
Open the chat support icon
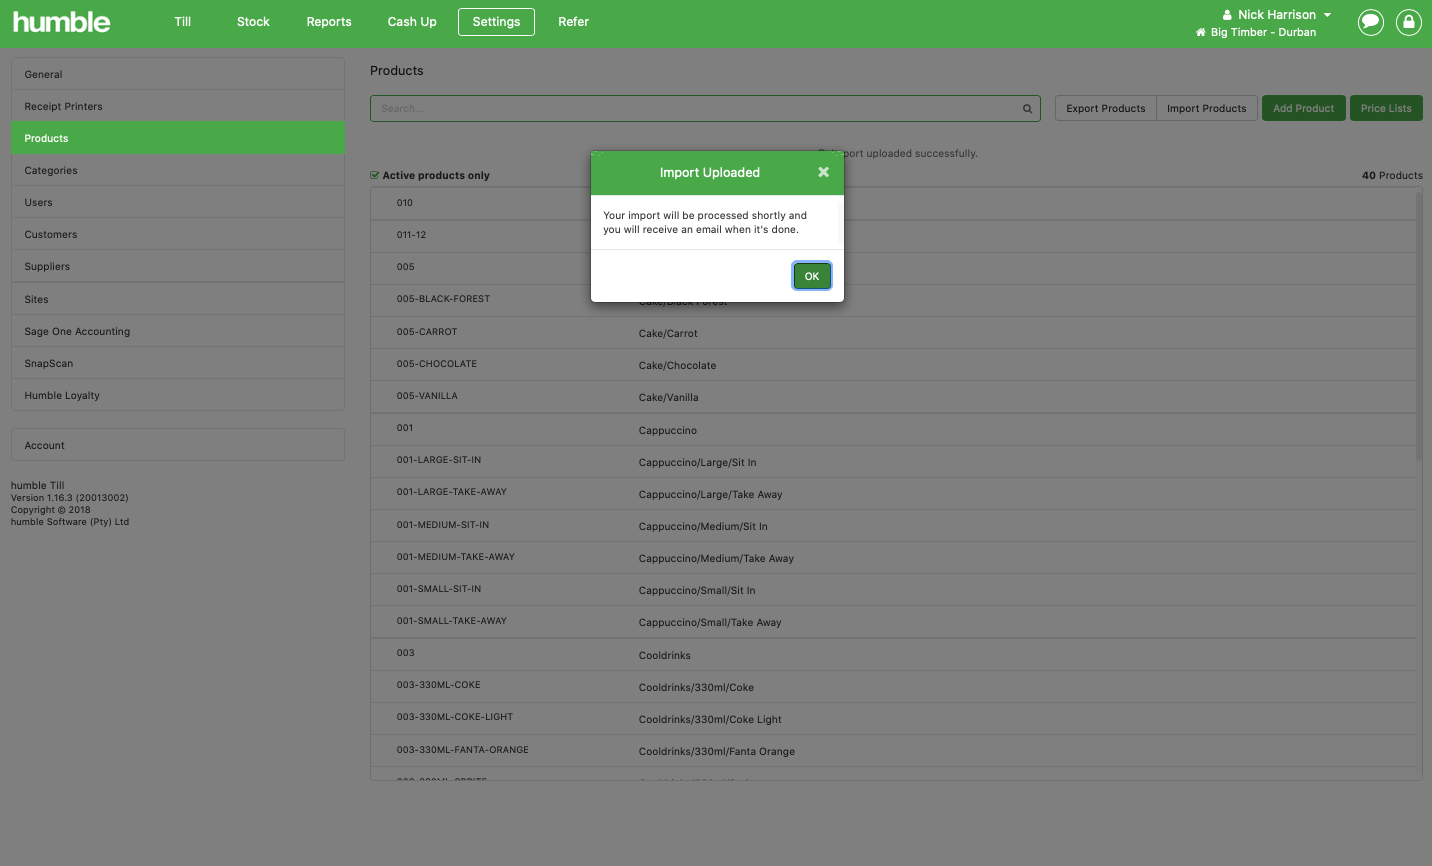(x=1370, y=22)
